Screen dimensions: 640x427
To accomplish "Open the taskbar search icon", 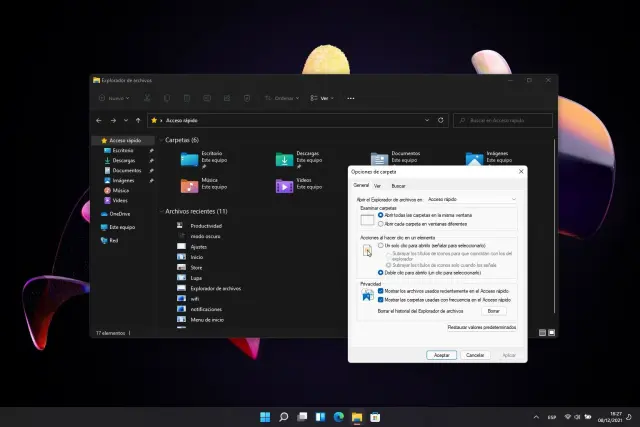I will 284,416.
